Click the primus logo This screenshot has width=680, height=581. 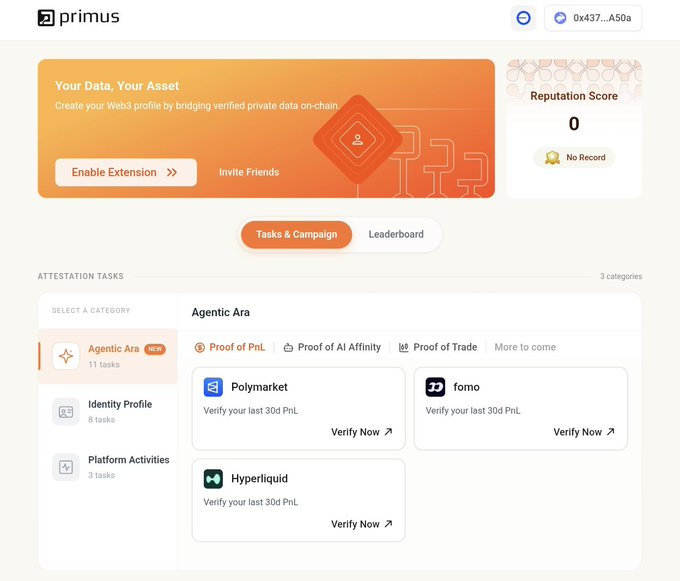[78, 18]
